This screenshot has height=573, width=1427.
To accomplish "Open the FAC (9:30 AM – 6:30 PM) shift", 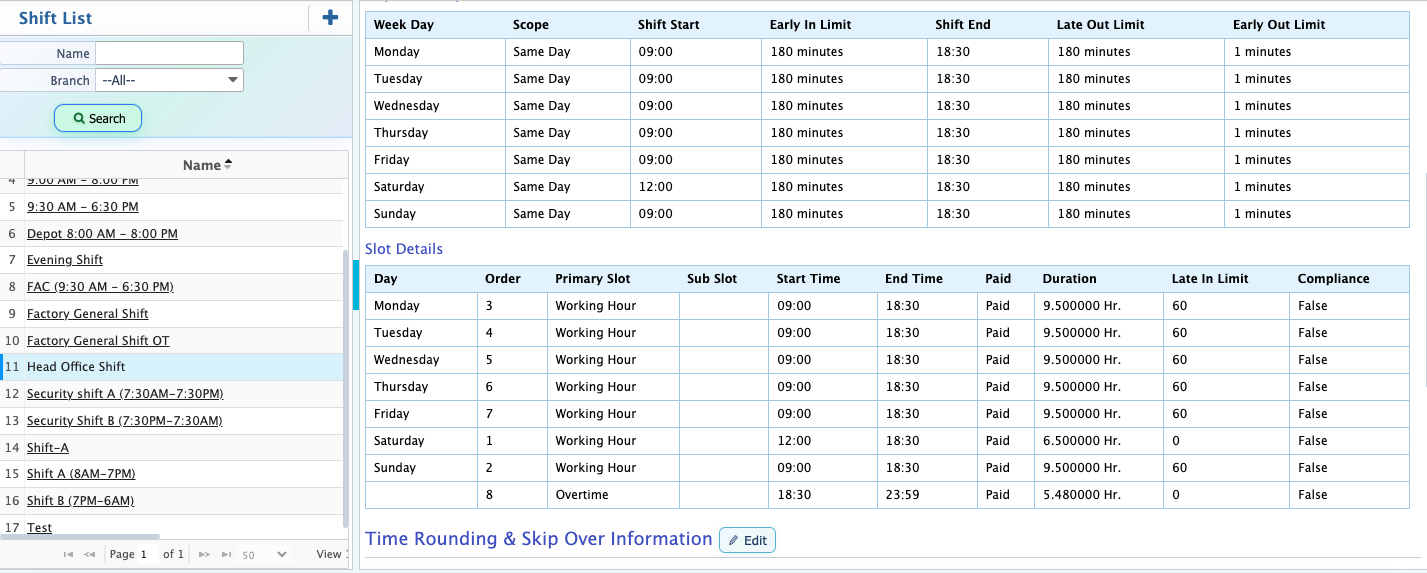I will pos(100,287).
